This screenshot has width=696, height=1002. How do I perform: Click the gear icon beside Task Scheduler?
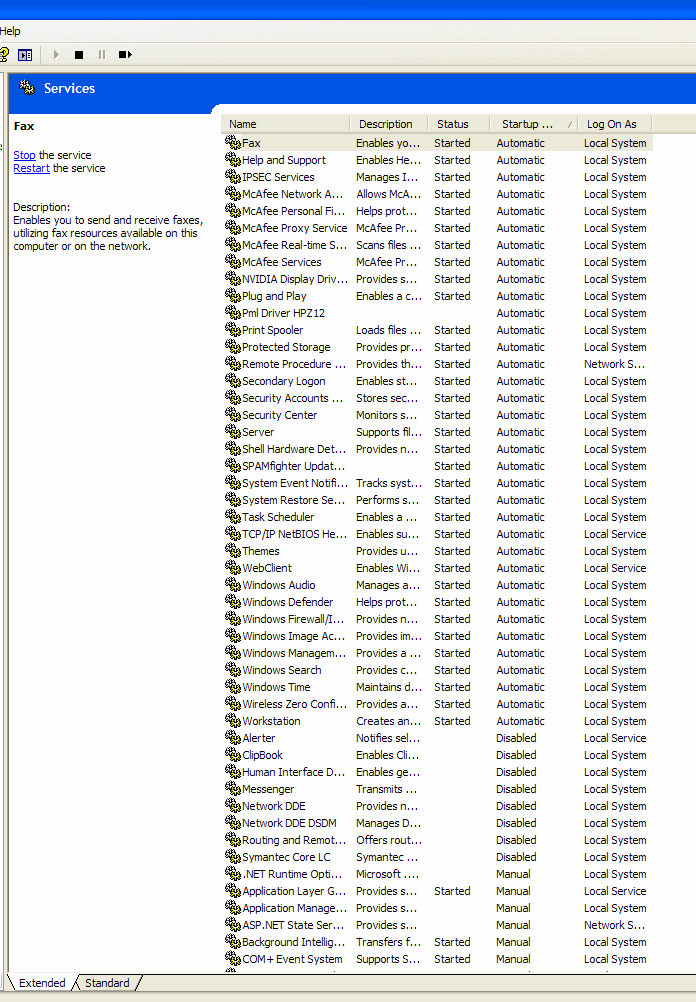coord(233,516)
